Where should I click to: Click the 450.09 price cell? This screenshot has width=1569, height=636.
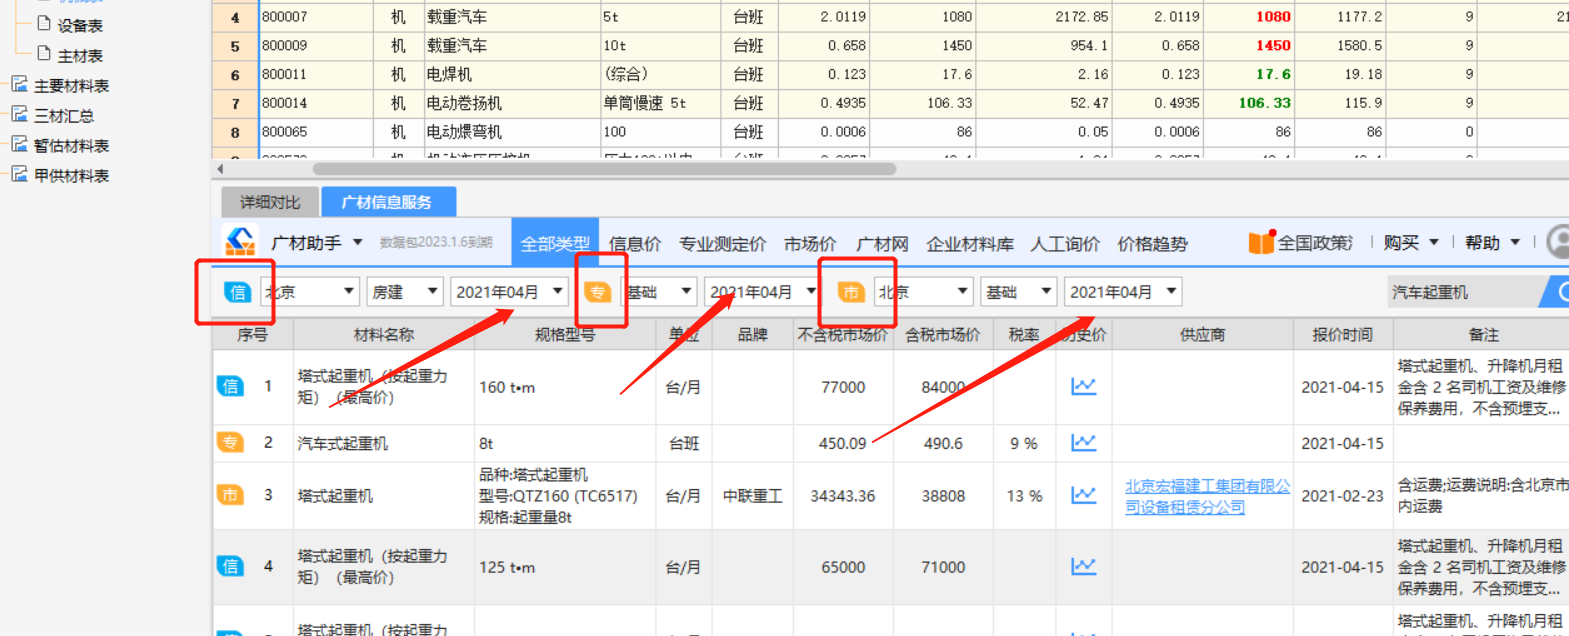tap(843, 443)
